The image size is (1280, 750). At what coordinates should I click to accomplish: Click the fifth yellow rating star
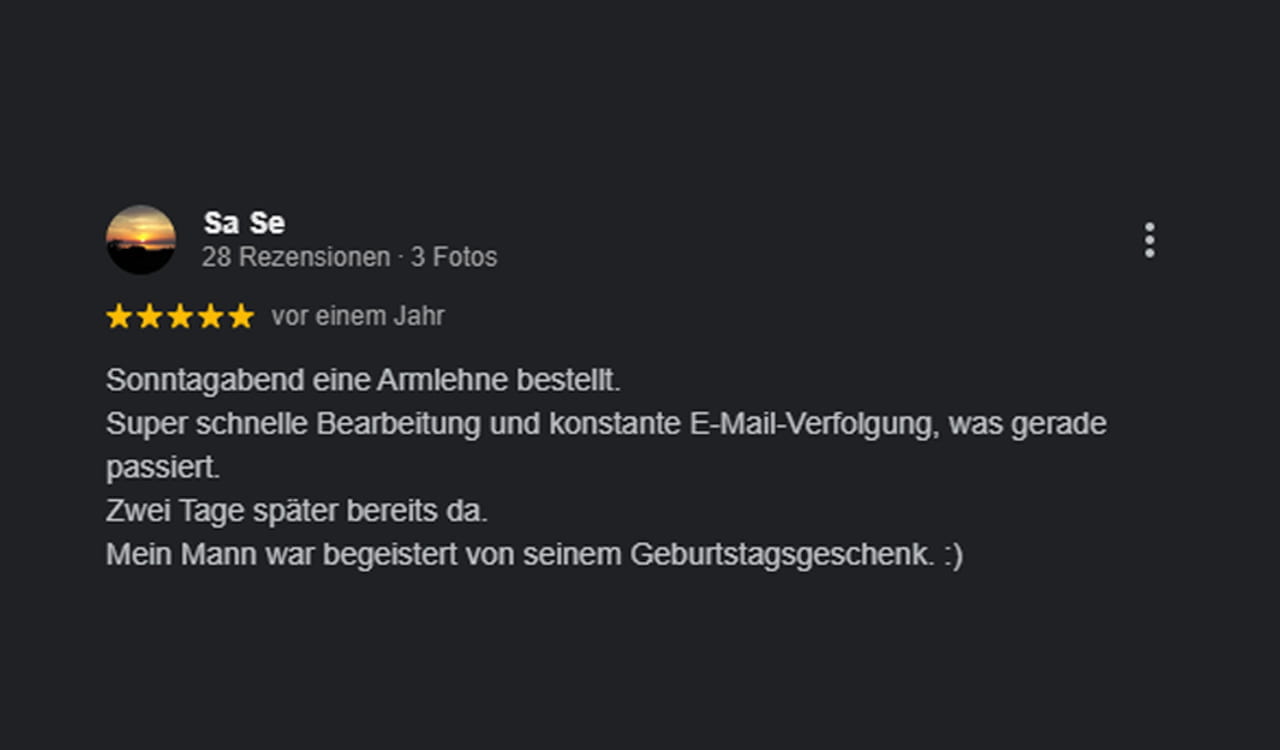[241, 317]
